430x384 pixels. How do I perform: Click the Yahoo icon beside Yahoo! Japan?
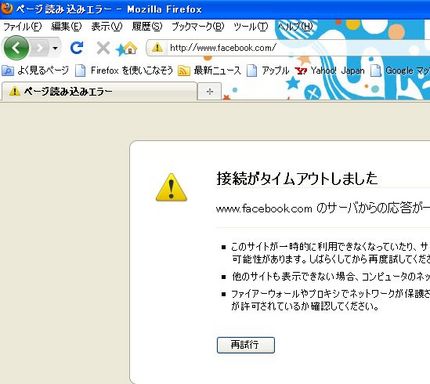[x=301, y=71]
